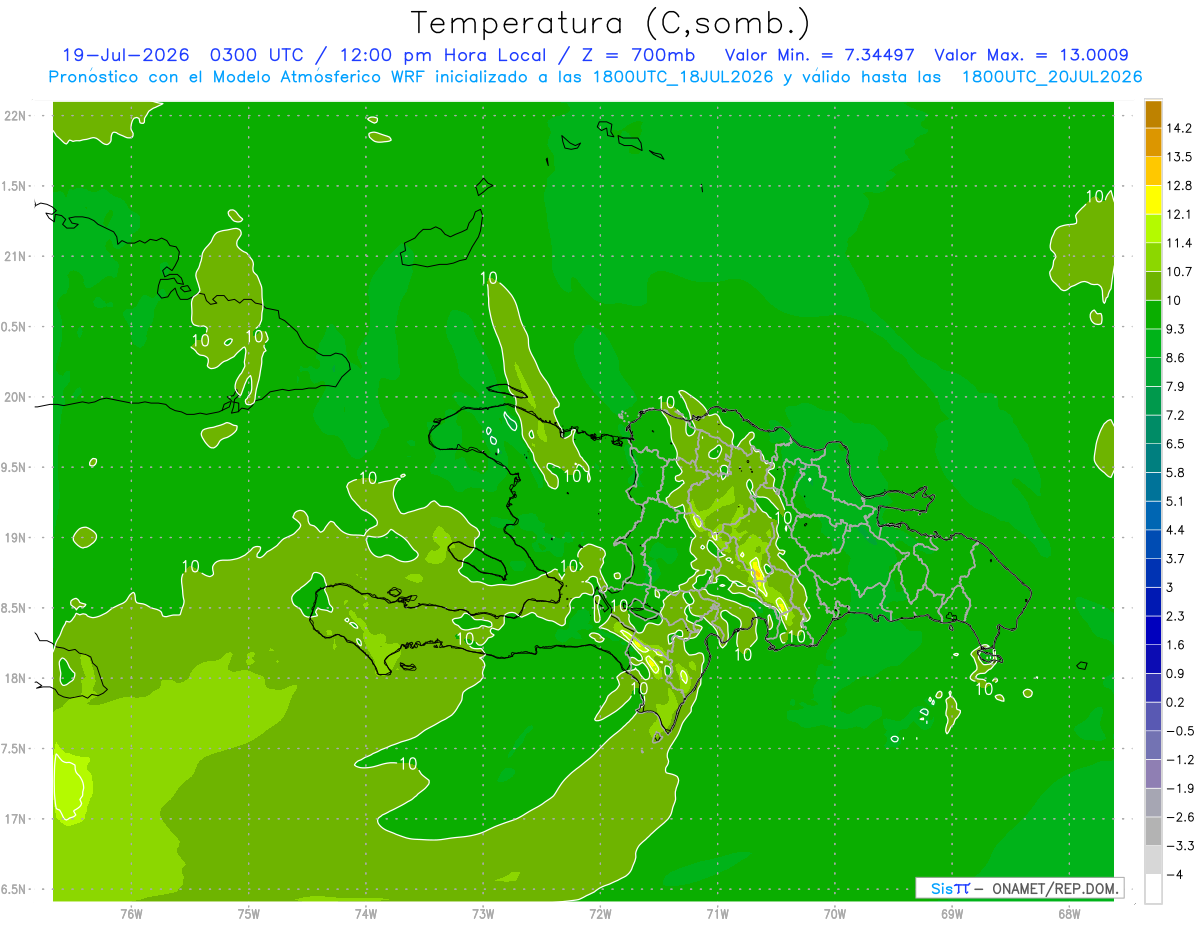The width and height of the screenshot is (1200, 927).
Task: Click colorbar value 9.3
Action: 1176,329
